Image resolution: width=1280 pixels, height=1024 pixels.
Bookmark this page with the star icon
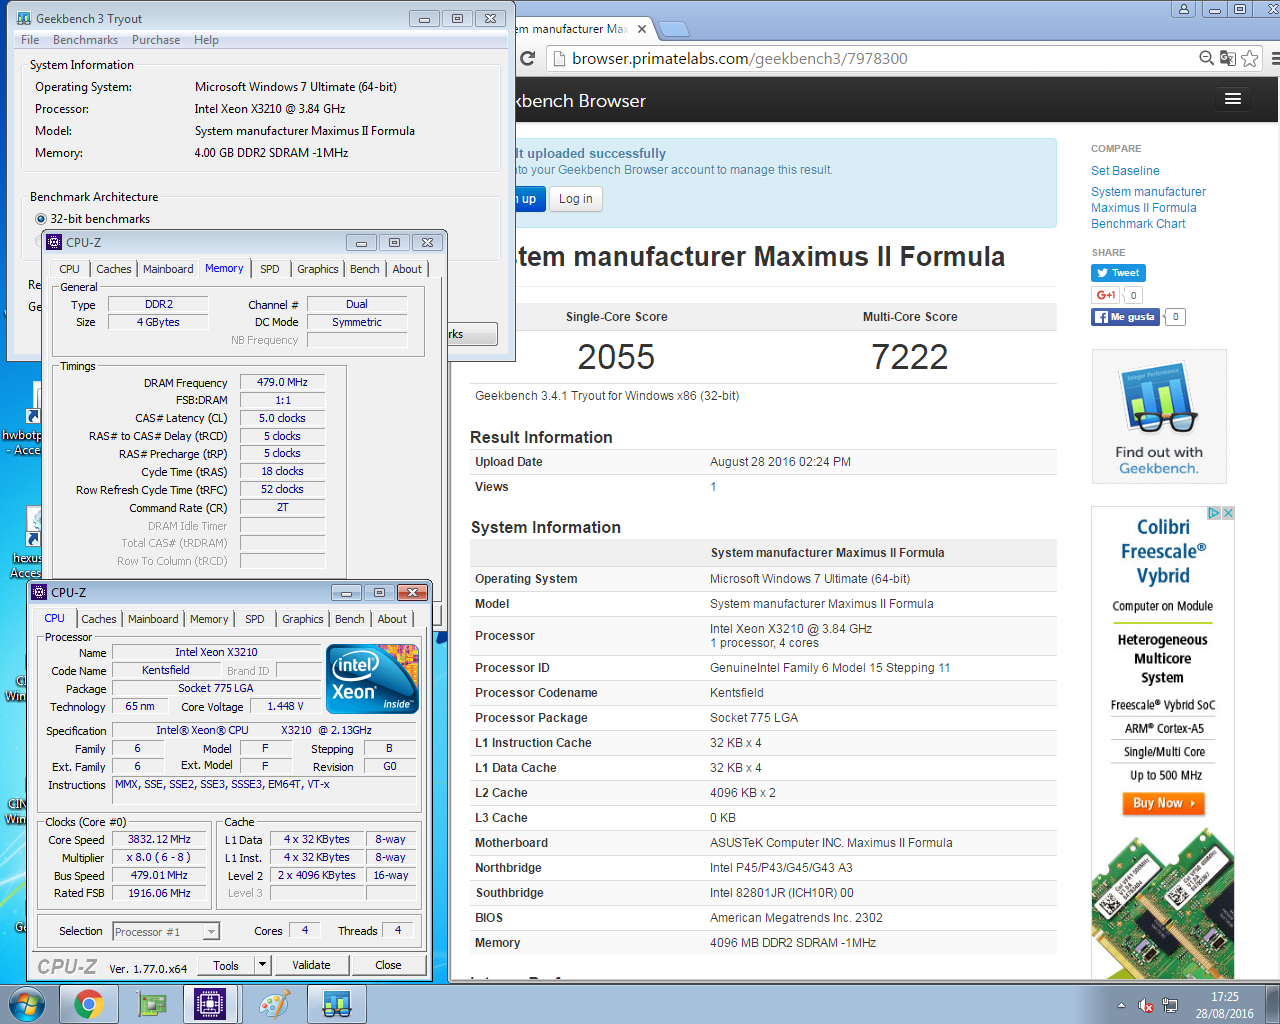[1250, 58]
